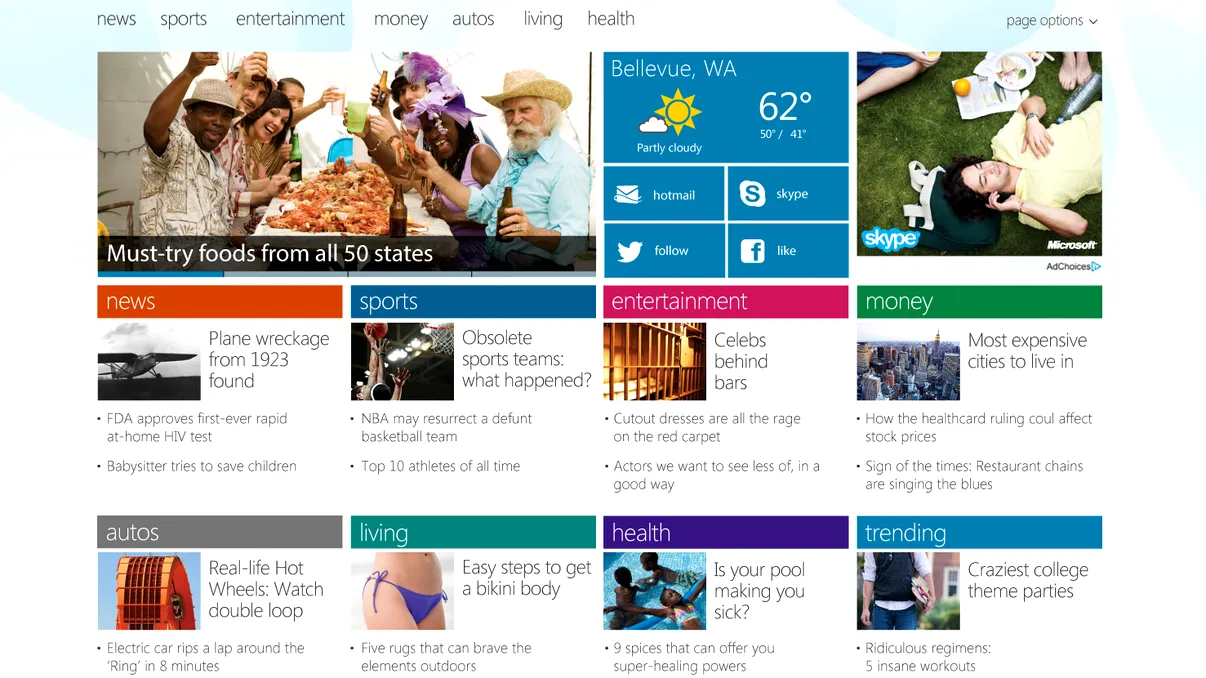Open 'Babysitter tries to save children'
The image size is (1206, 678).
(x=202, y=466)
